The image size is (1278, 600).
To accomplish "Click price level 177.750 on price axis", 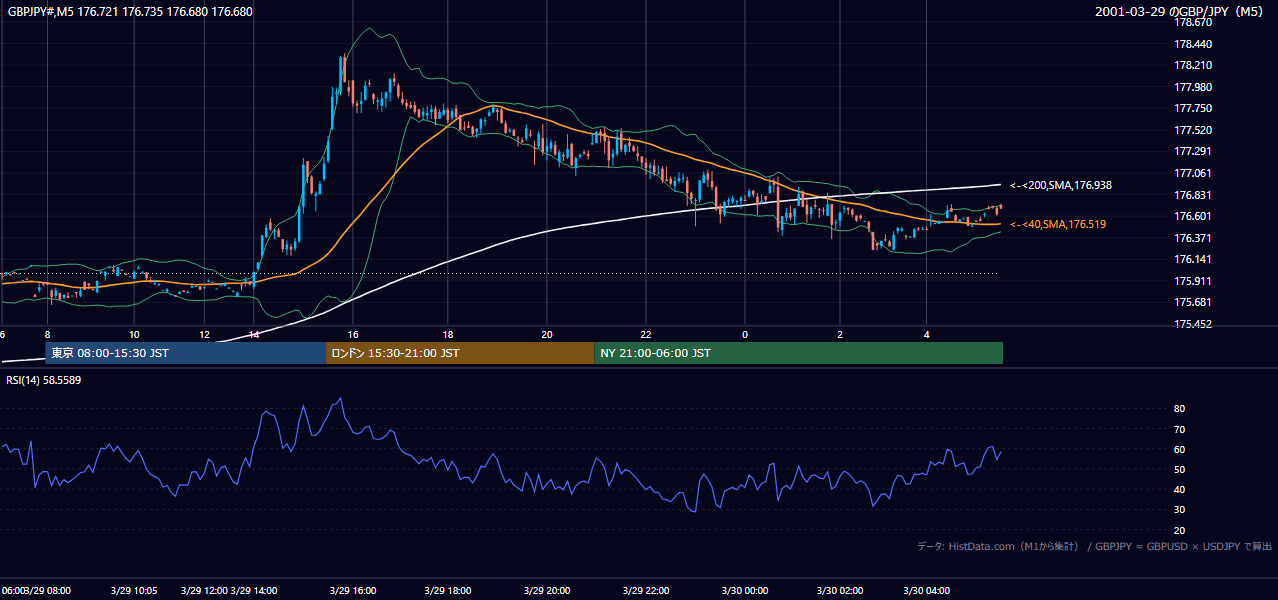I will pos(1193,108).
